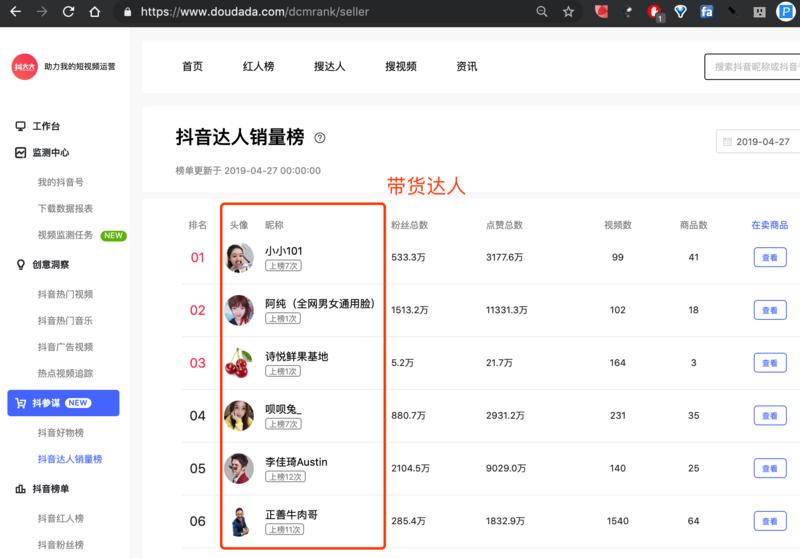
Task: Click 查看 button for 呗呗兔_
Action: tap(770, 416)
